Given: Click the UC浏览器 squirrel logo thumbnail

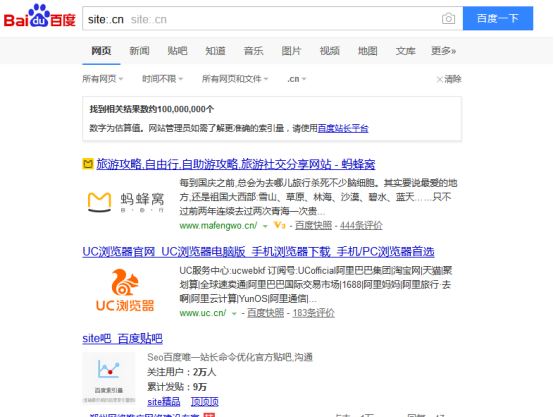Looking at the screenshot, I should pos(125,290).
